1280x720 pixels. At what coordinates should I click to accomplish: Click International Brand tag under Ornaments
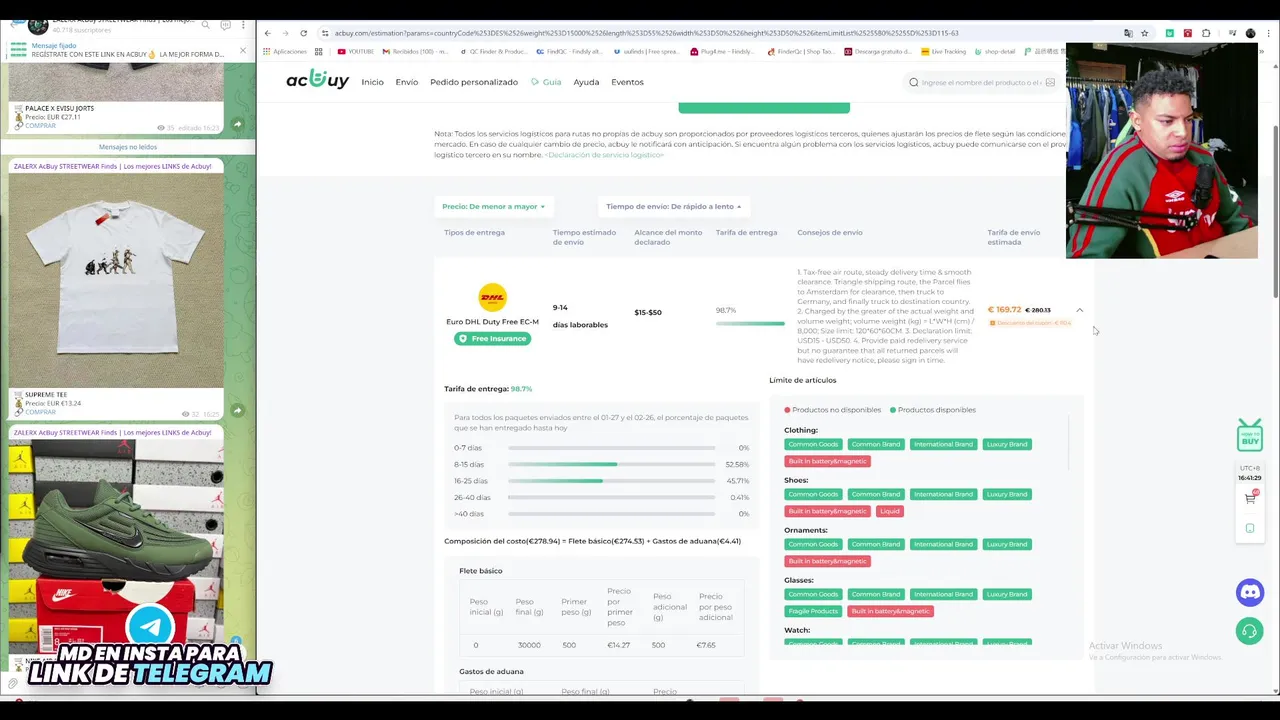[943, 544]
